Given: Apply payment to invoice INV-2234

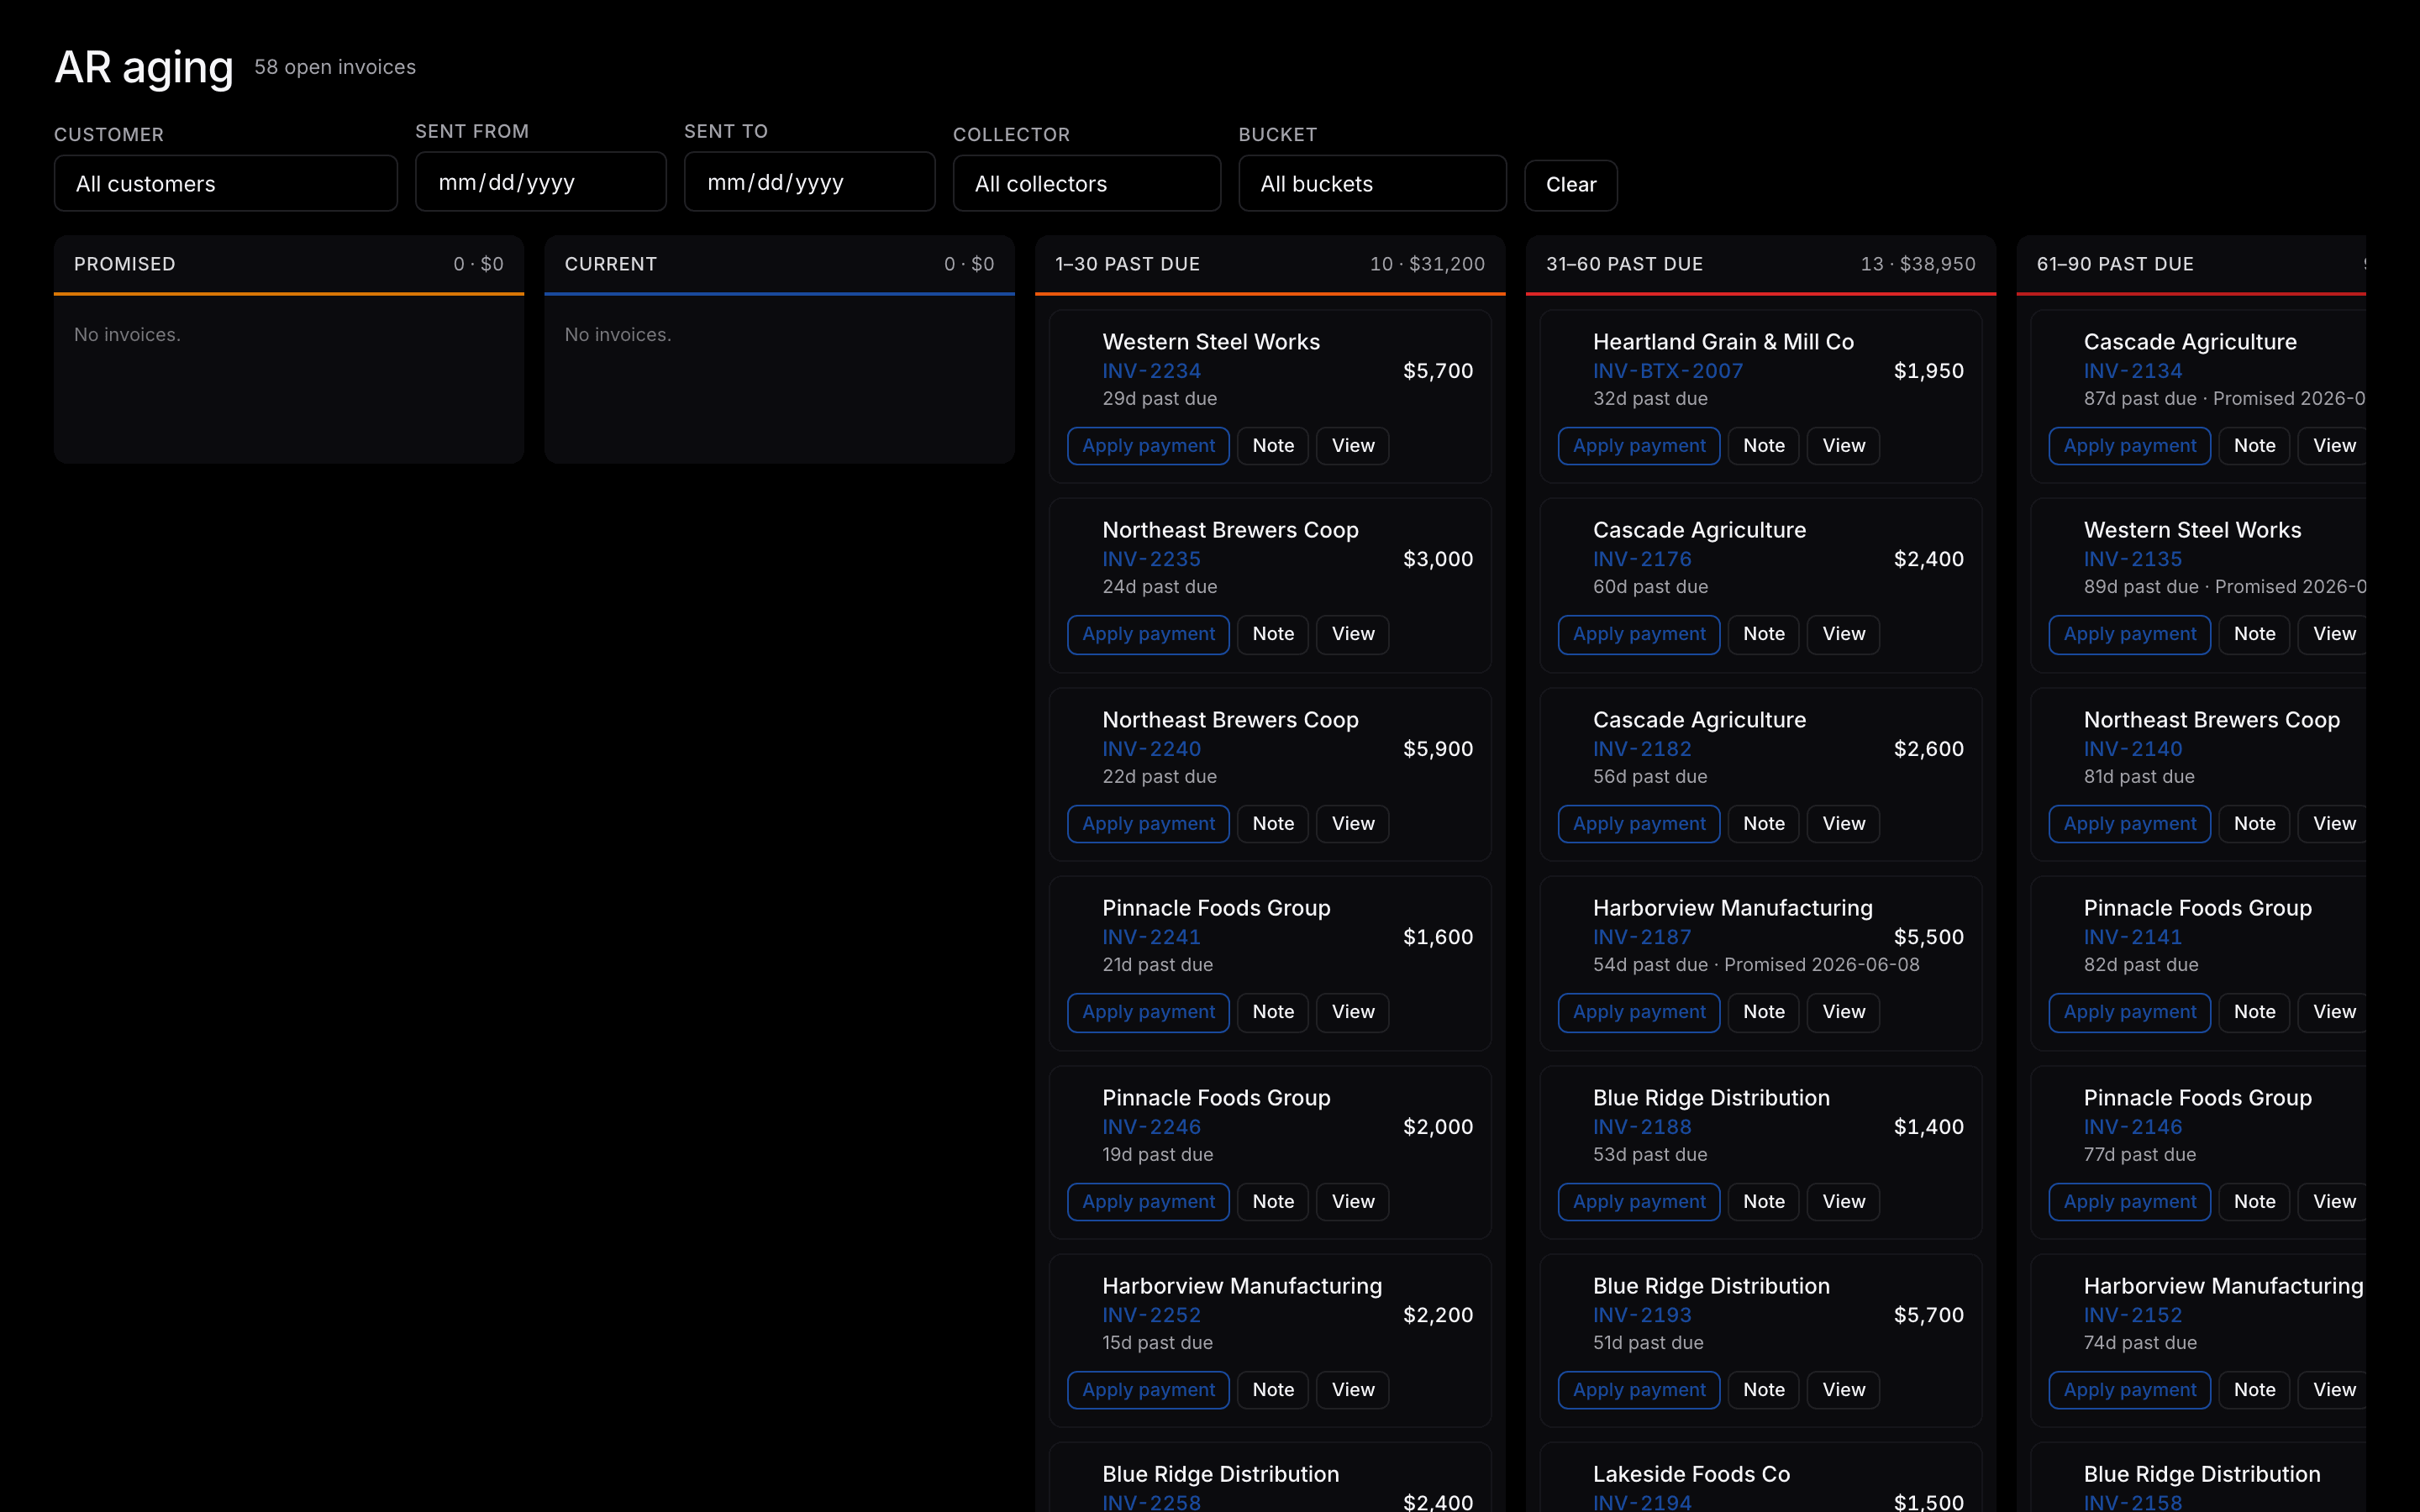Looking at the screenshot, I should coord(1148,446).
